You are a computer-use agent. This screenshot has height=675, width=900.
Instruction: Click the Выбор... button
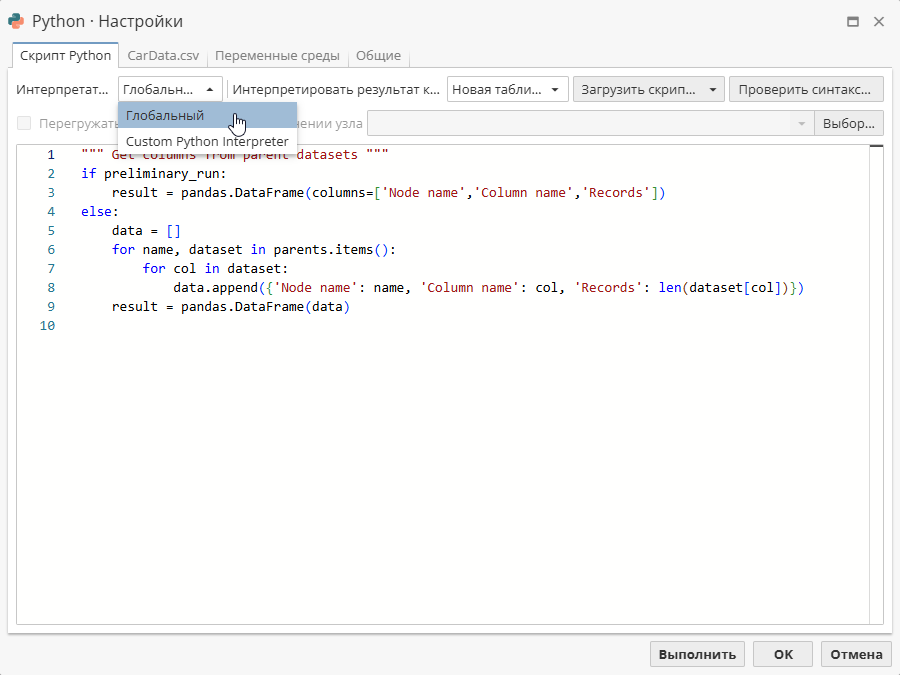click(848, 123)
